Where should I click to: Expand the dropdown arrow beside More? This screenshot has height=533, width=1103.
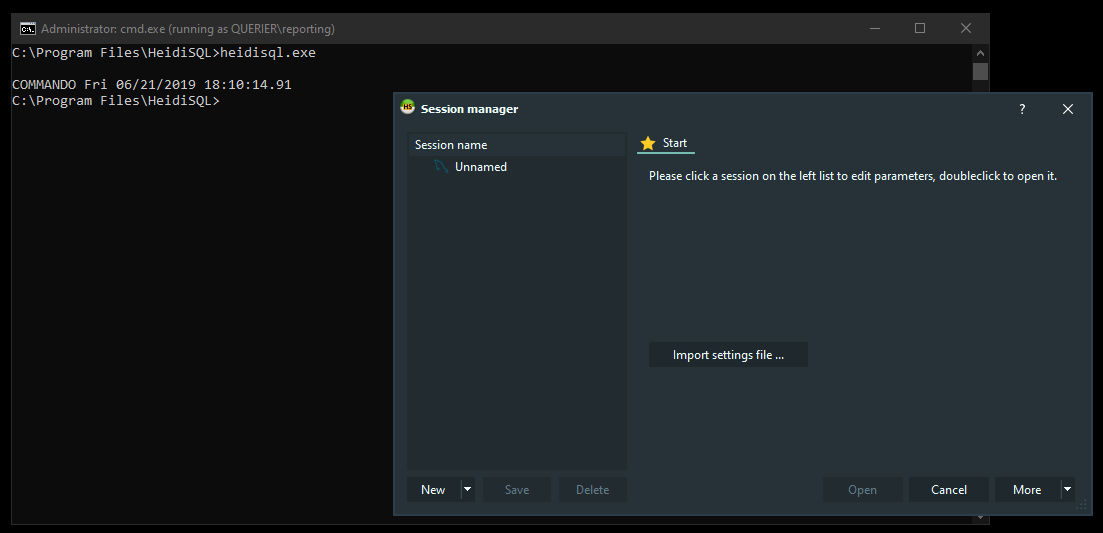tap(1067, 489)
